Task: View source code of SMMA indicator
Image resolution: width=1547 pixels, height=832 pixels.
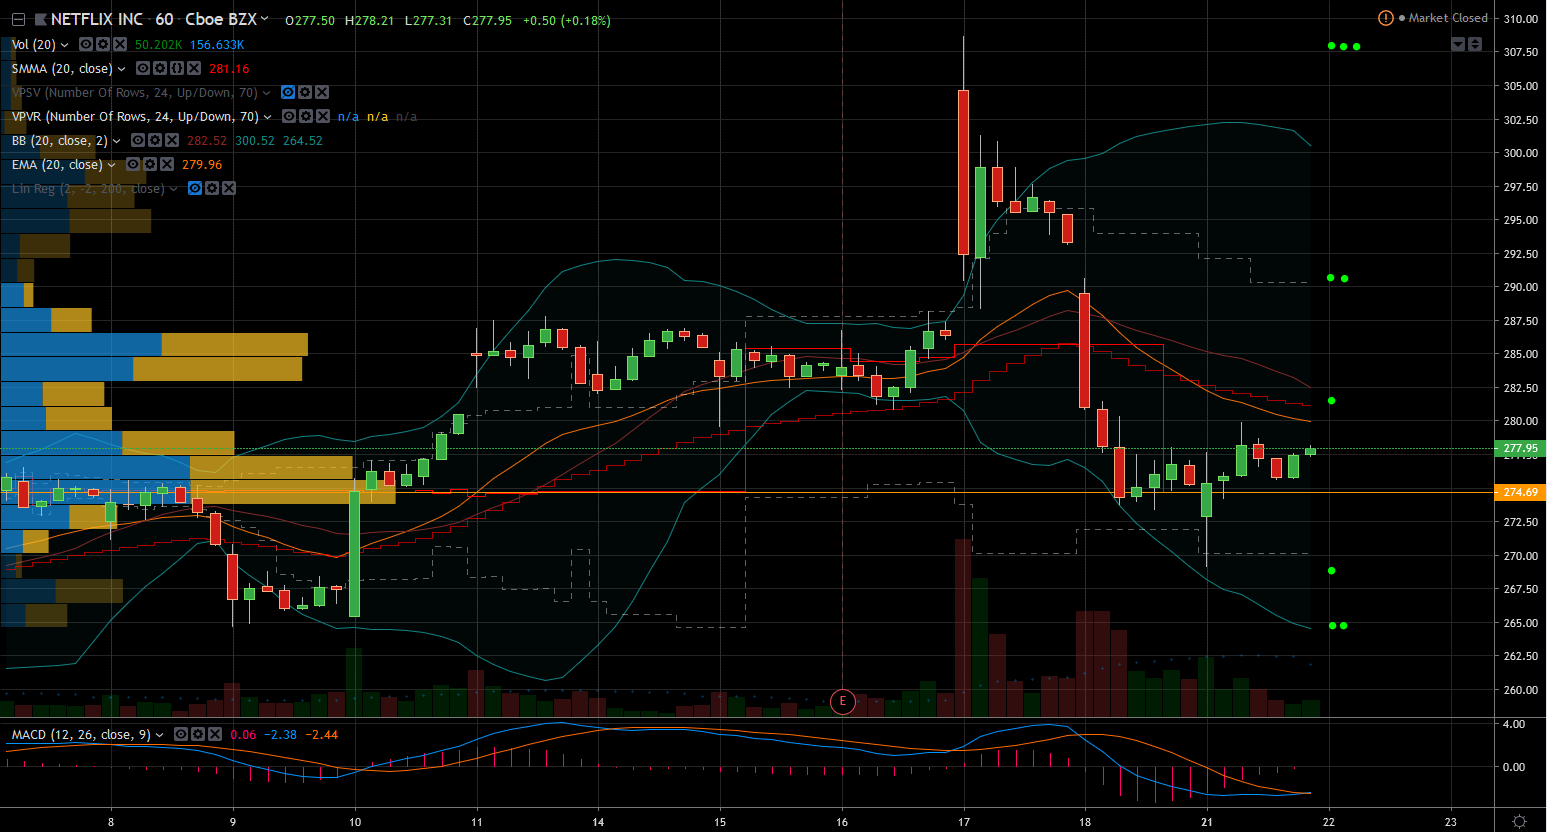Action: point(177,69)
